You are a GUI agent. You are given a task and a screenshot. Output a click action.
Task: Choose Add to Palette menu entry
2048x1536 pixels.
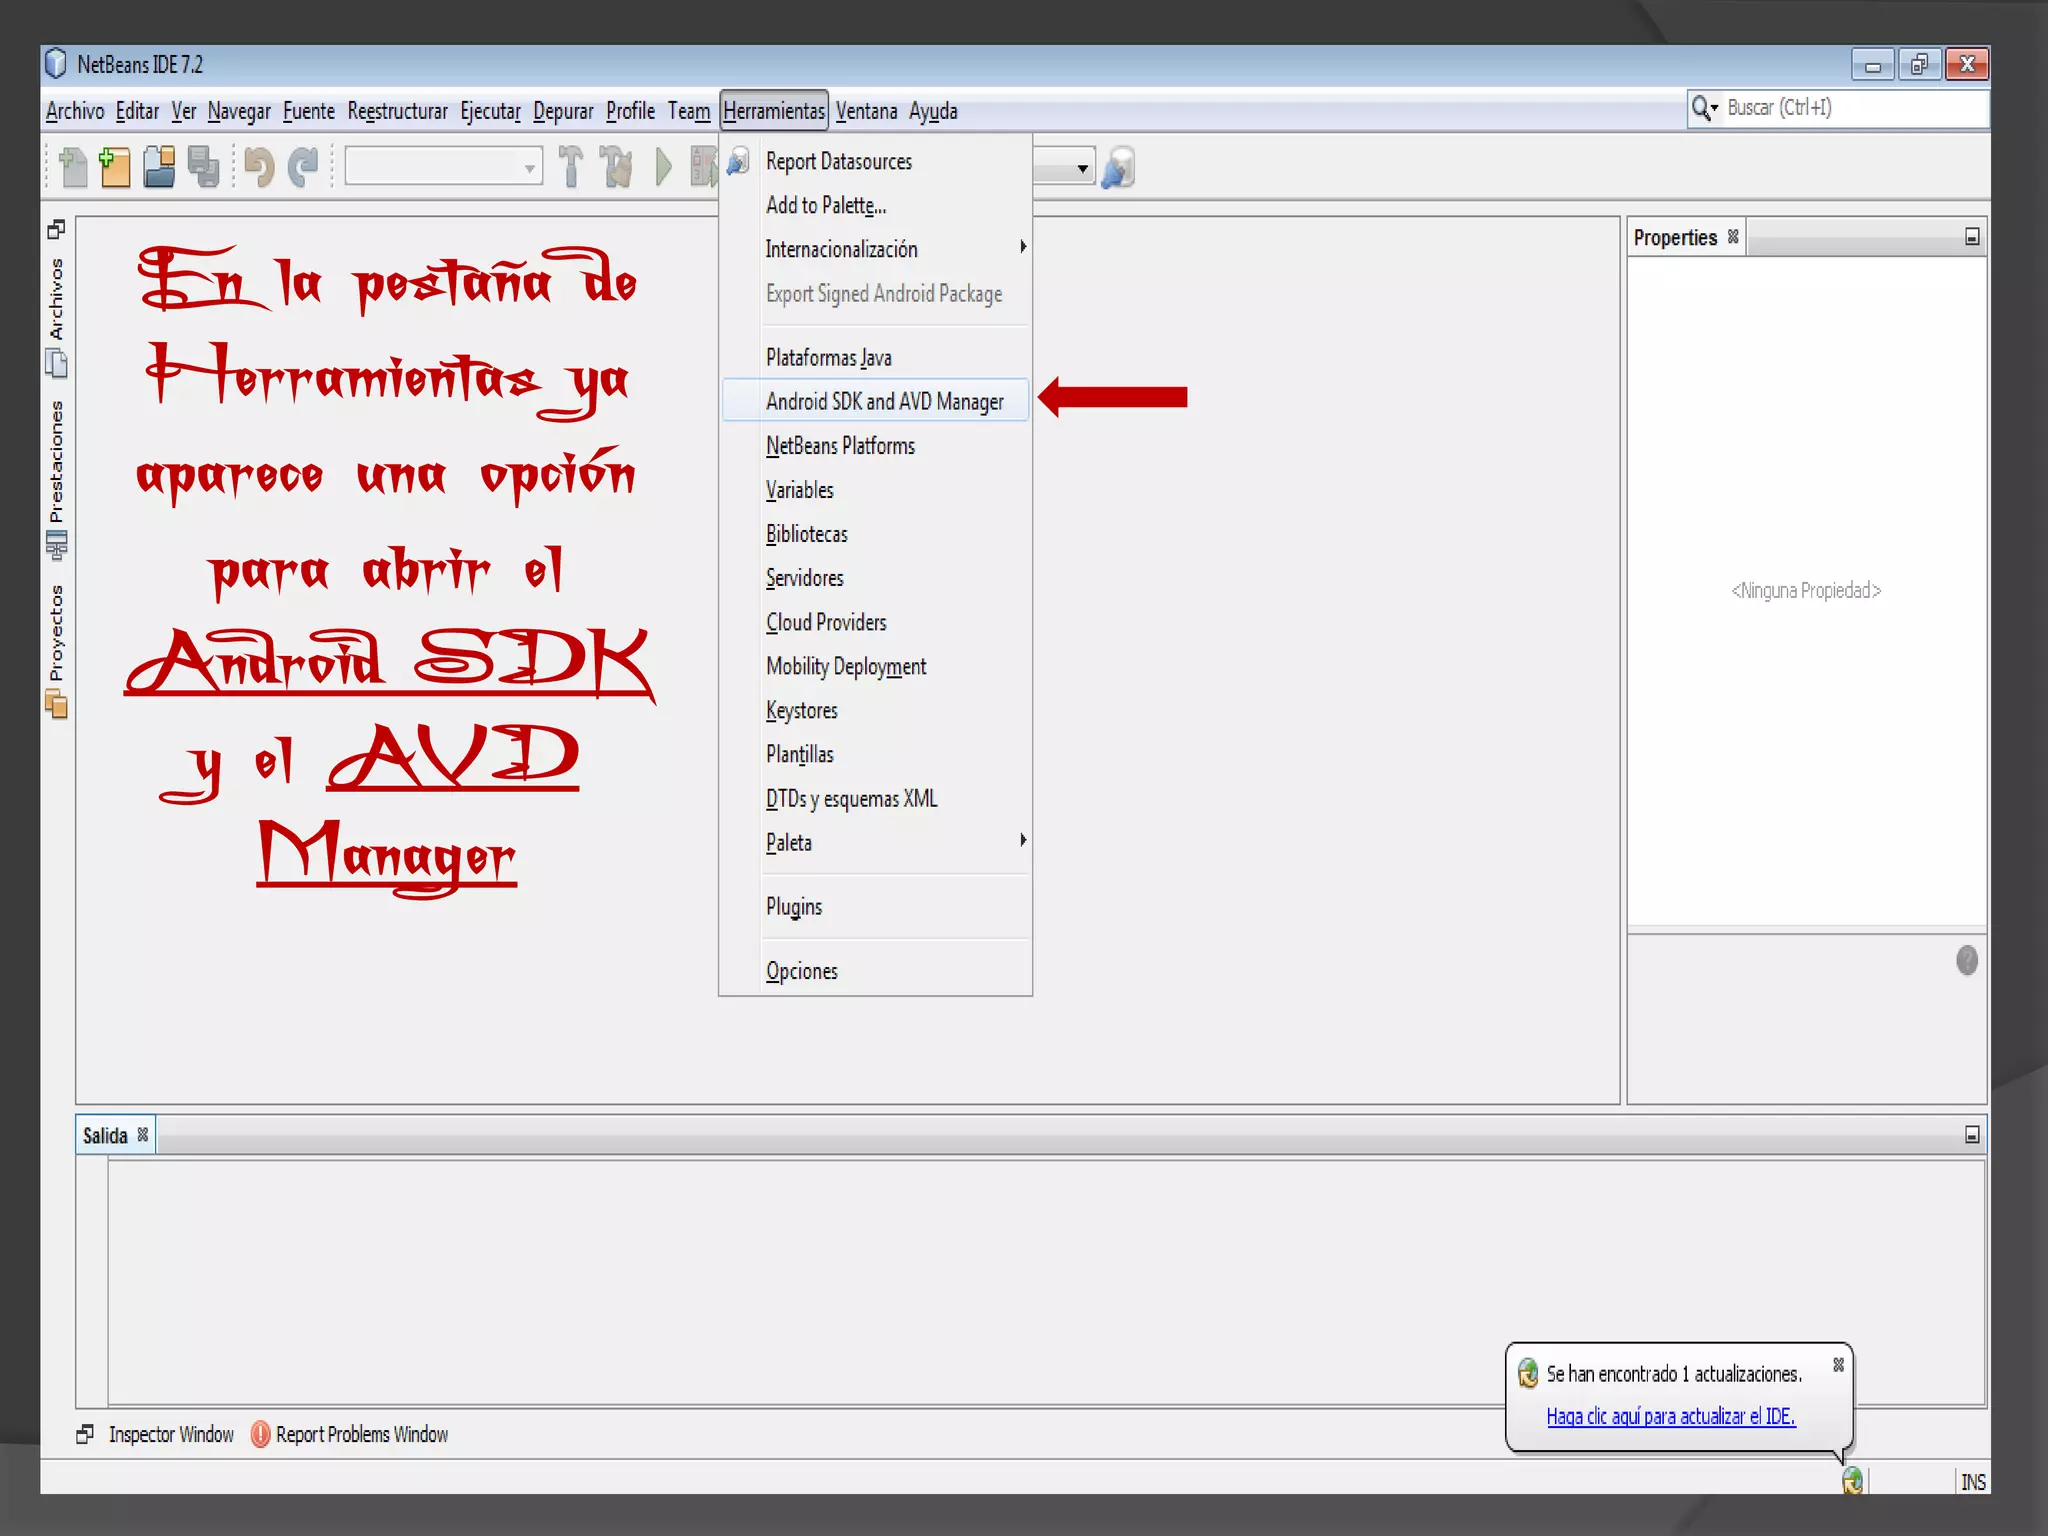click(875, 205)
